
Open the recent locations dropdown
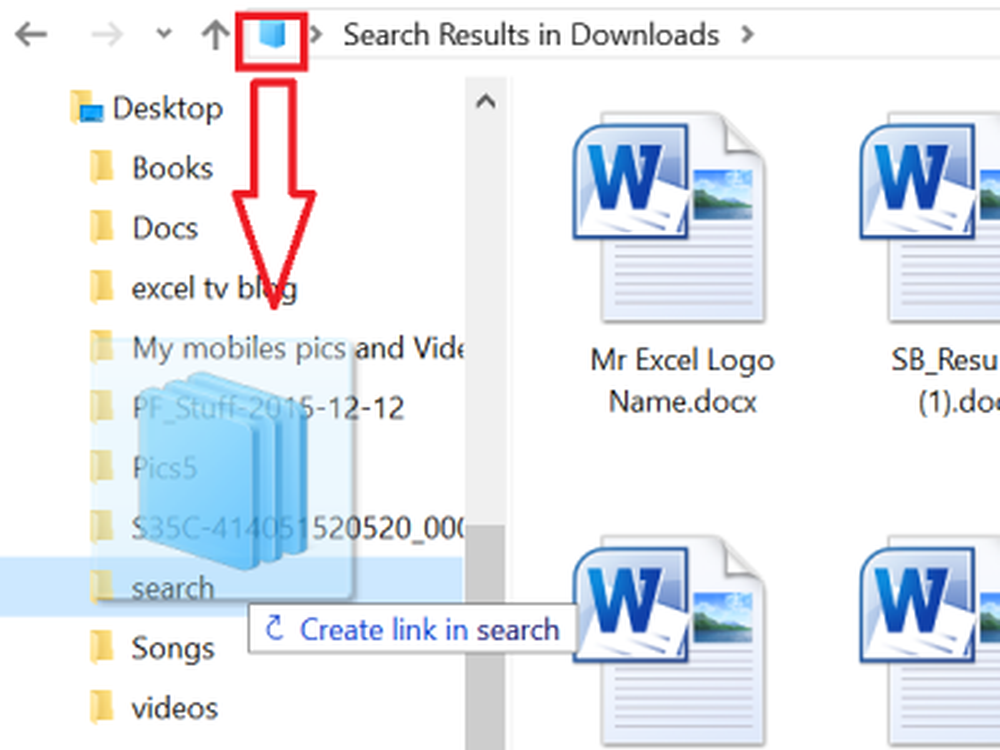[164, 33]
